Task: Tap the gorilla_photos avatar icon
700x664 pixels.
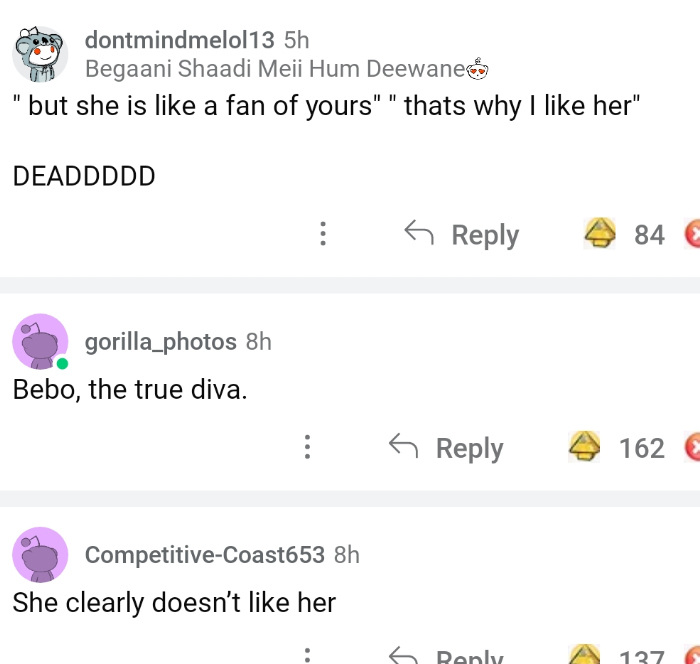Action: [x=40, y=341]
